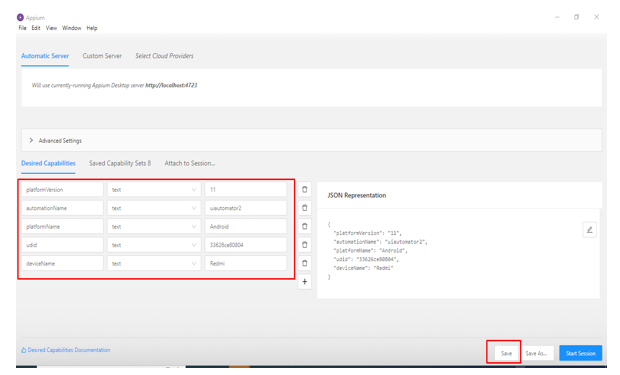The width and height of the screenshot is (620, 375).
Task: Open type dropdown for platformVersion
Action: click(153, 189)
